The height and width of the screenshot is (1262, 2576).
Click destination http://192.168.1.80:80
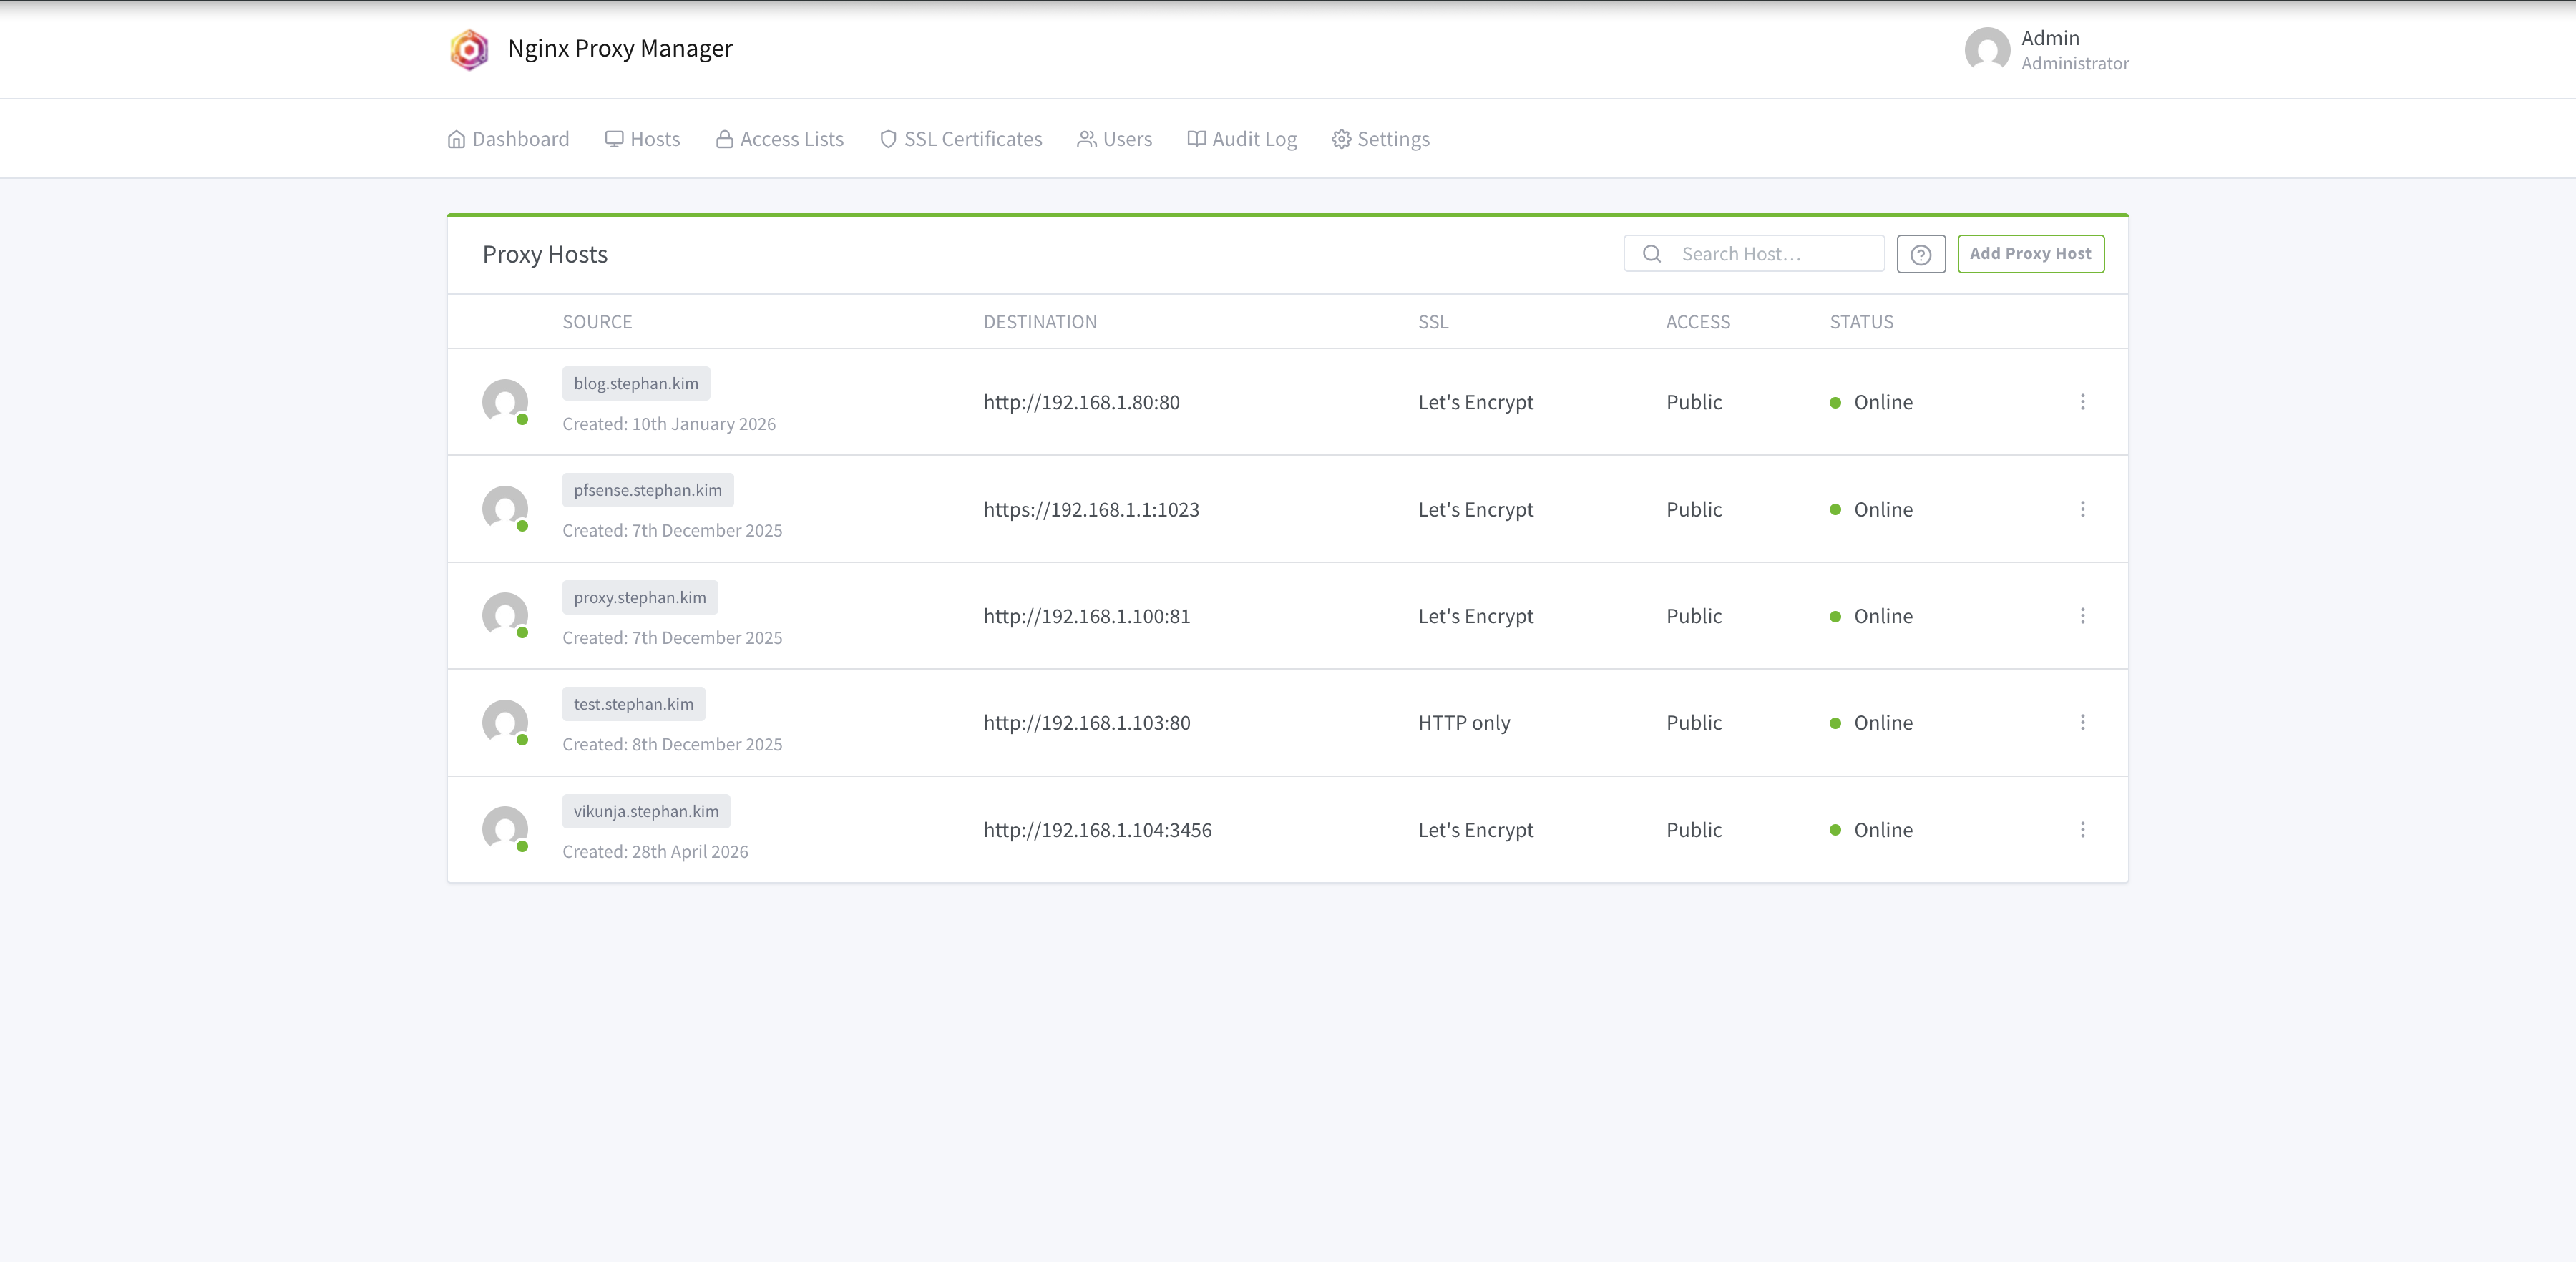click(1081, 402)
